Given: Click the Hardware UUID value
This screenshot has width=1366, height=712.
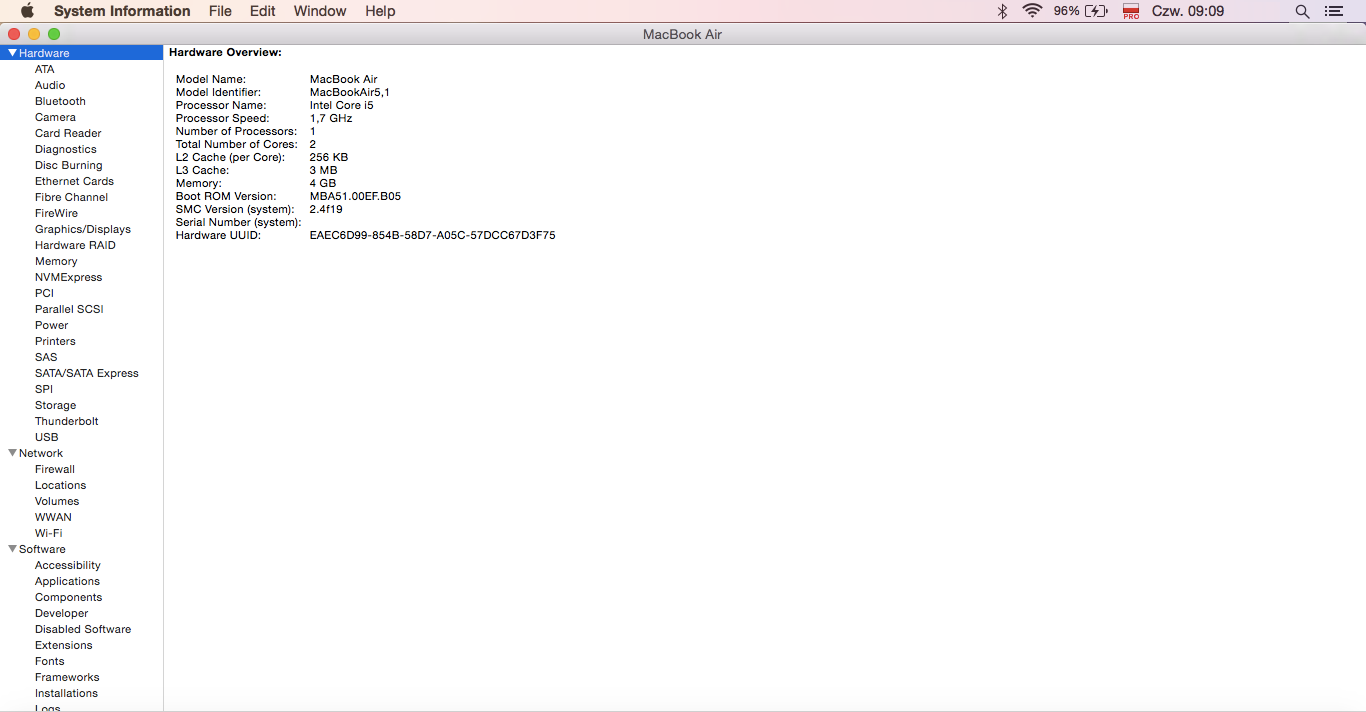Looking at the screenshot, I should click(432, 236).
